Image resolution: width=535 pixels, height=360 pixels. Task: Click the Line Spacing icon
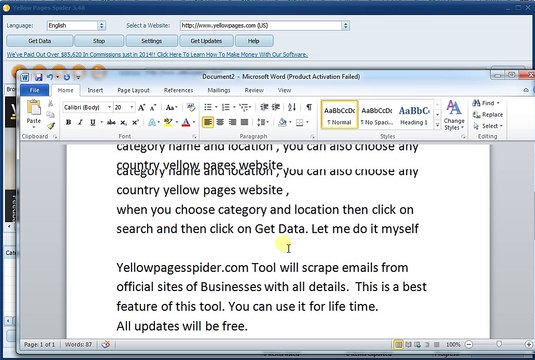coord(261,122)
